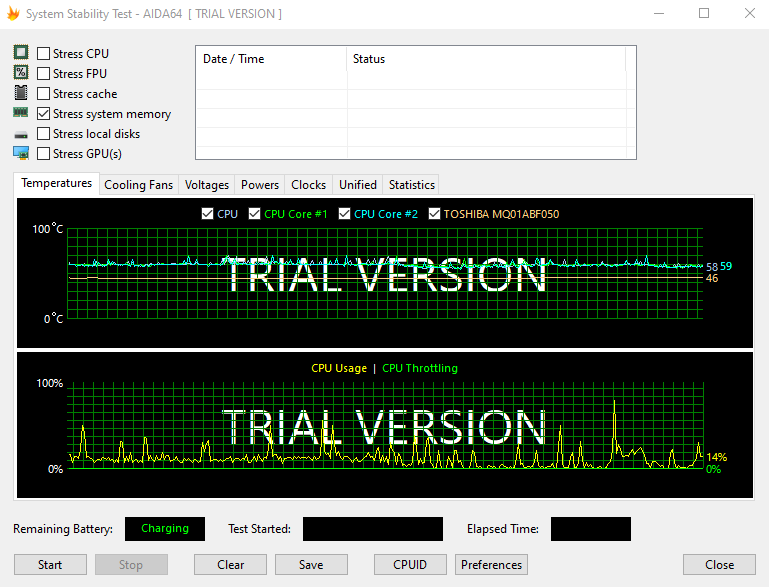769x587 pixels.
Task: Enable the Stress cache checkbox
Action: [43, 94]
